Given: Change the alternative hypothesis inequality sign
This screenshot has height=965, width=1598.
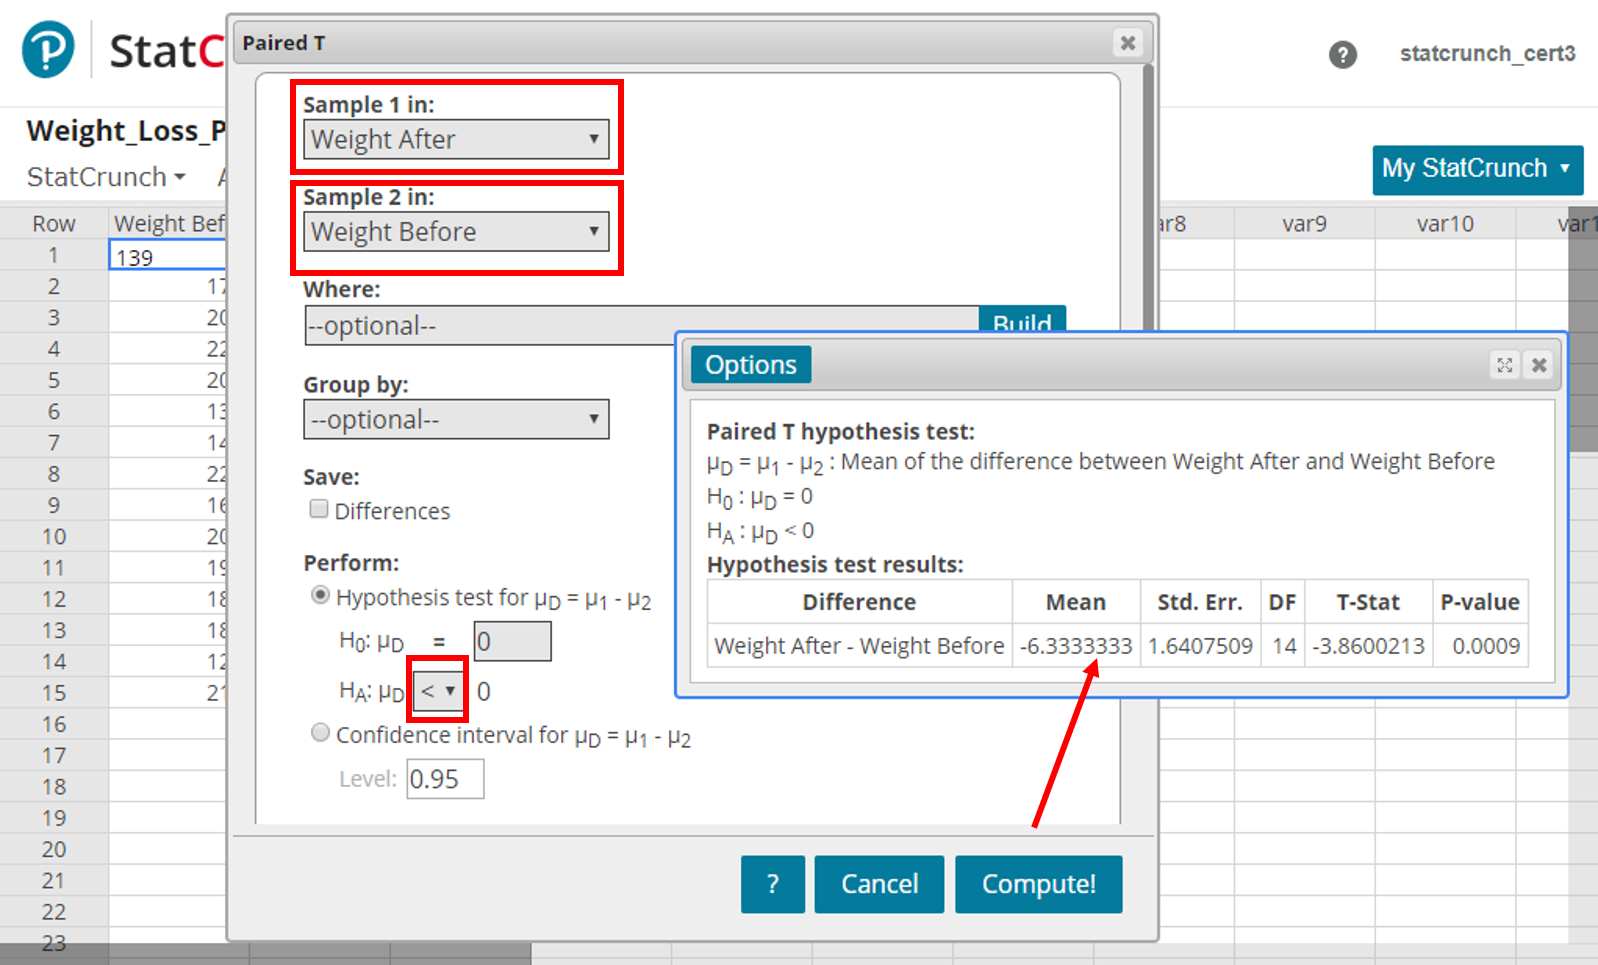Looking at the screenshot, I should tap(438, 691).
